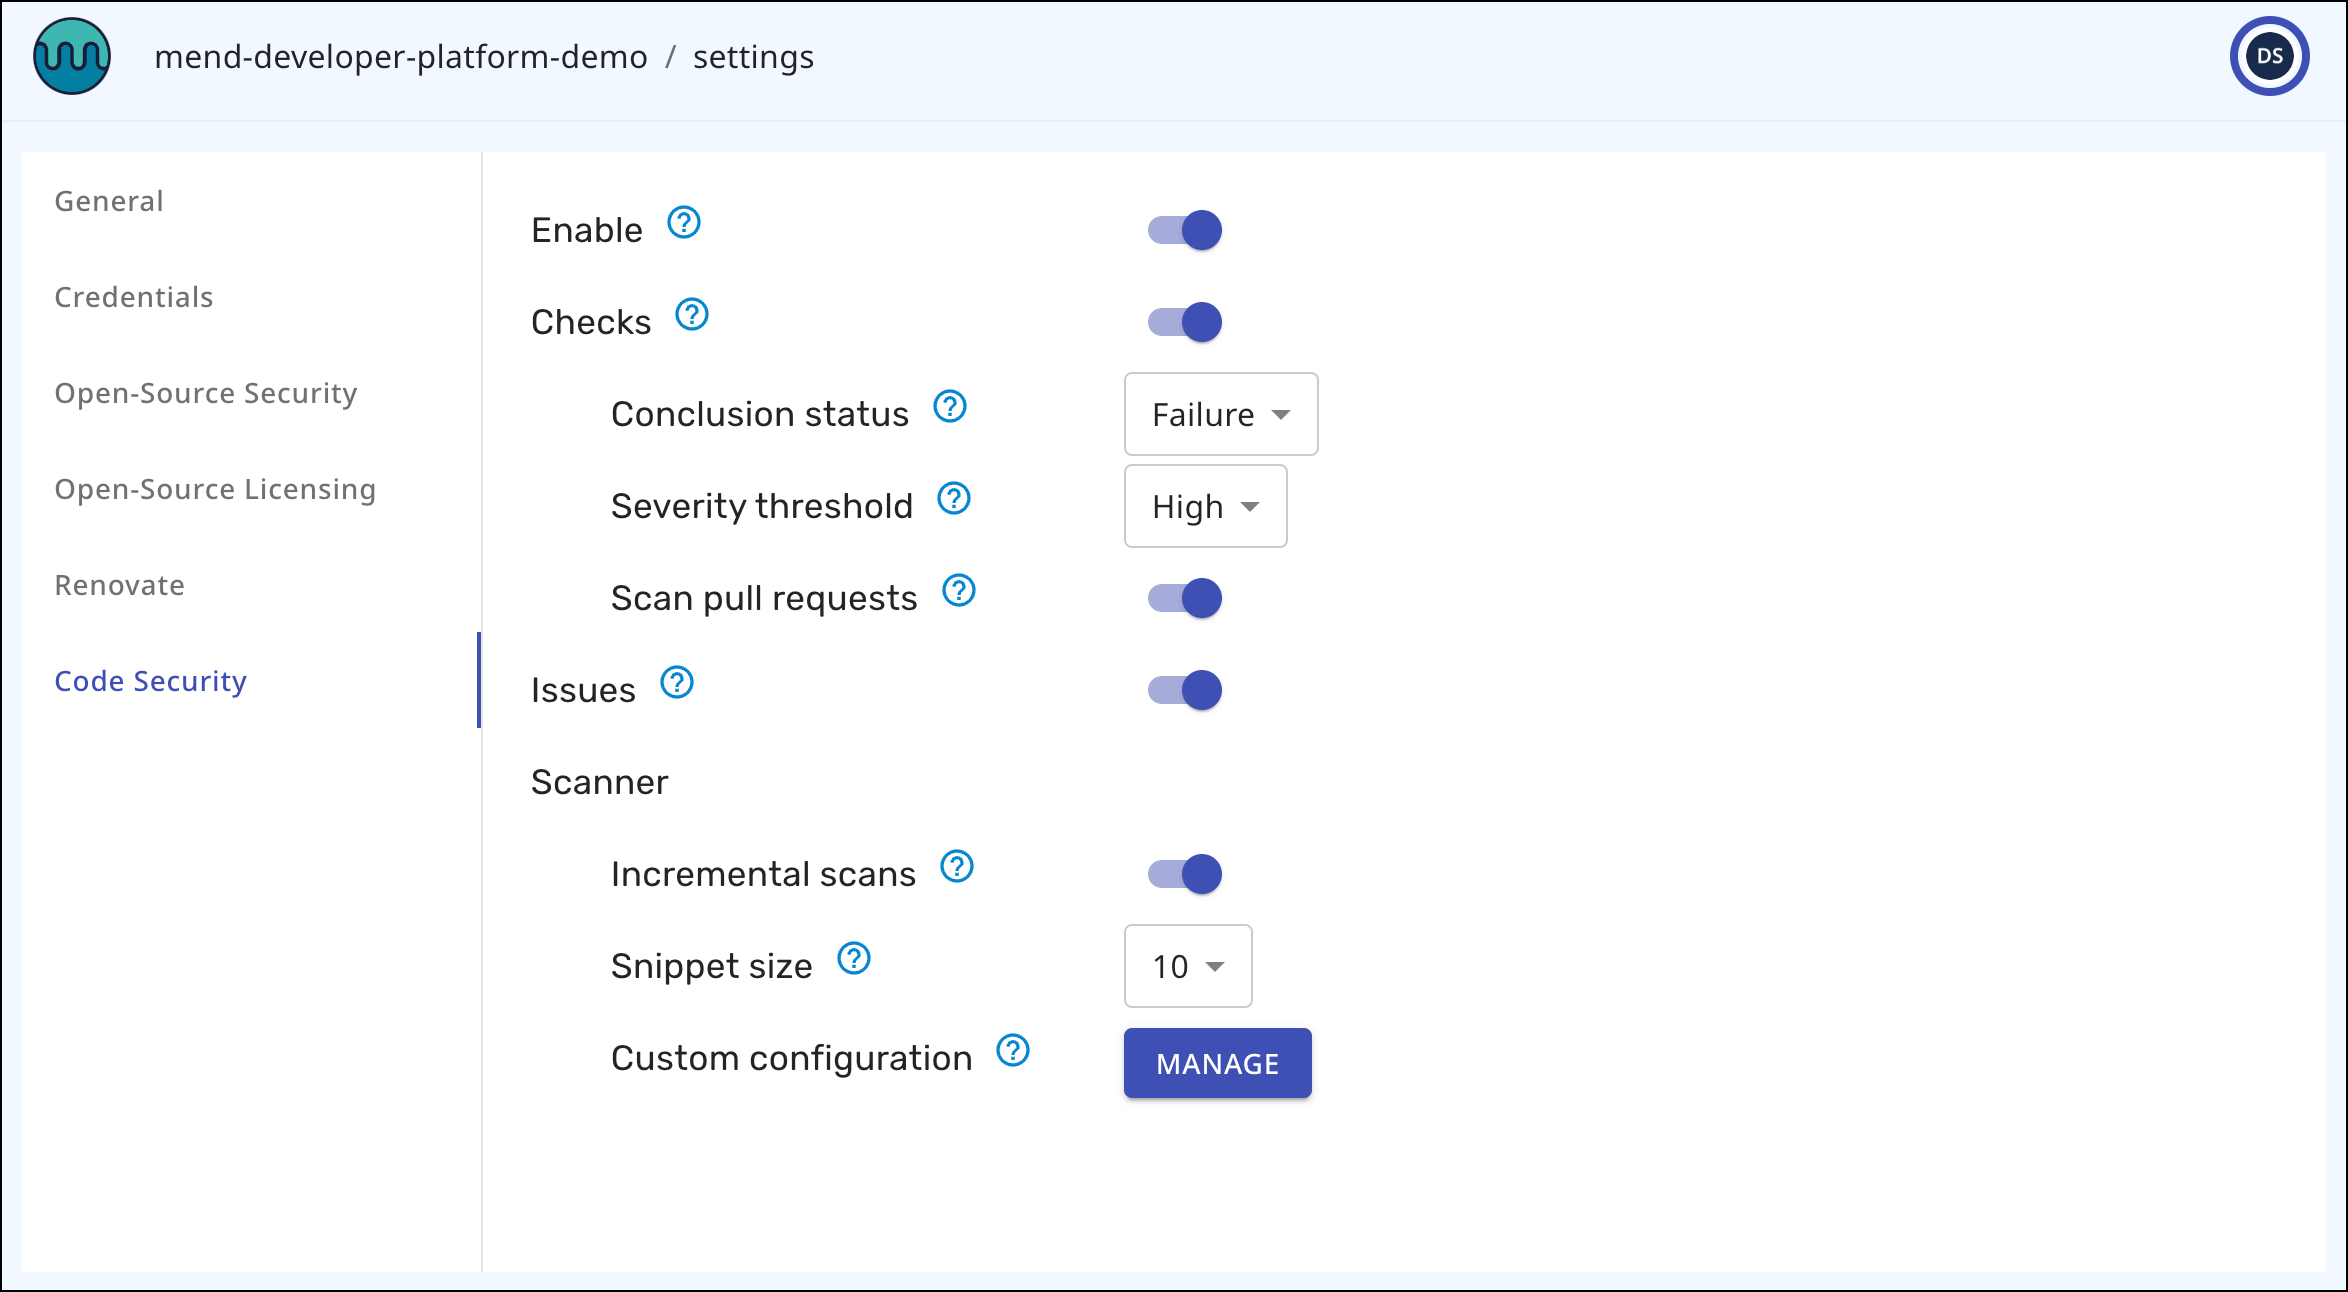2348x1292 pixels.
Task: Click help icon next to Enable
Action: pos(684,223)
